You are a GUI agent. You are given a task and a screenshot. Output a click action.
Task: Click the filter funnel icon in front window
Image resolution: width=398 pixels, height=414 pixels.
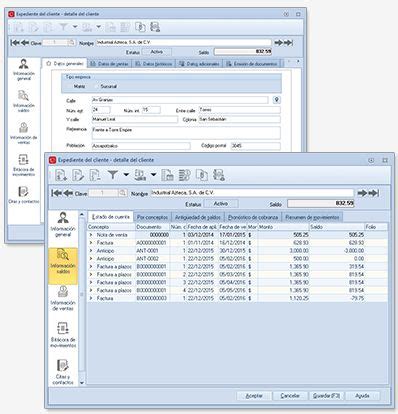click(x=113, y=174)
